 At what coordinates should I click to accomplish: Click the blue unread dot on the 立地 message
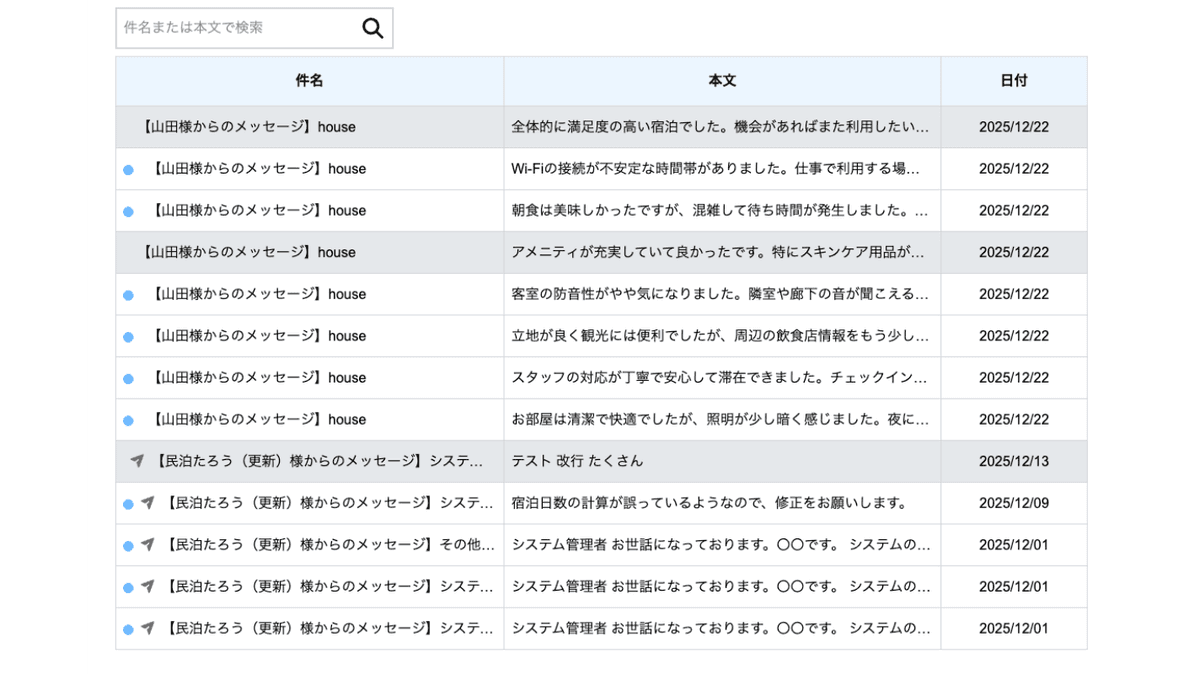[127, 336]
